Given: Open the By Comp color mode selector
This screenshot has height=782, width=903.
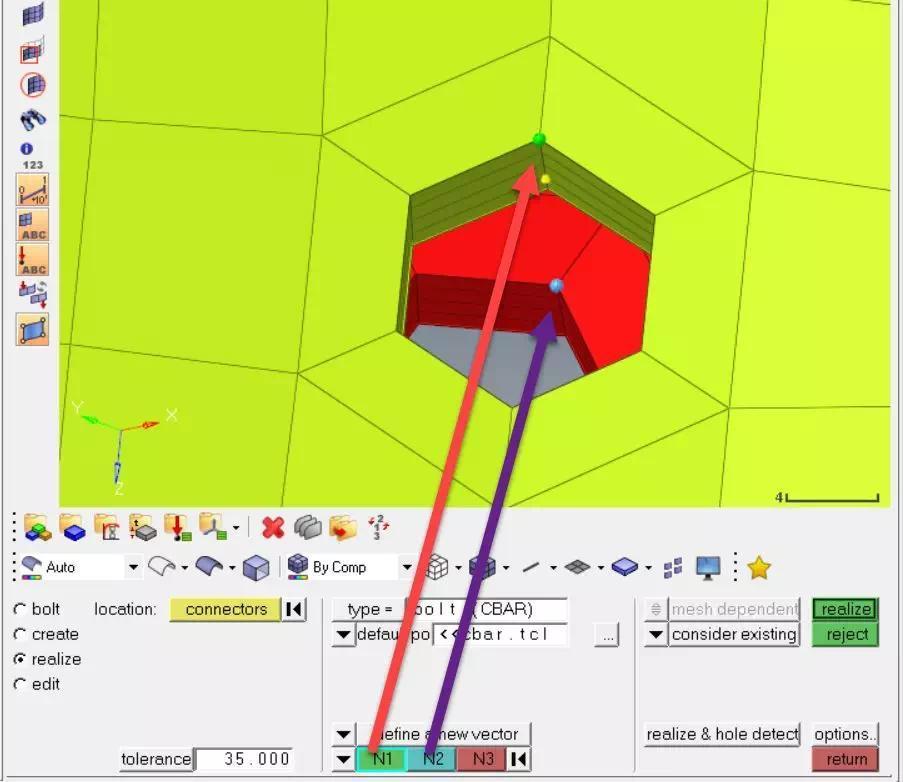Looking at the screenshot, I should point(406,566).
